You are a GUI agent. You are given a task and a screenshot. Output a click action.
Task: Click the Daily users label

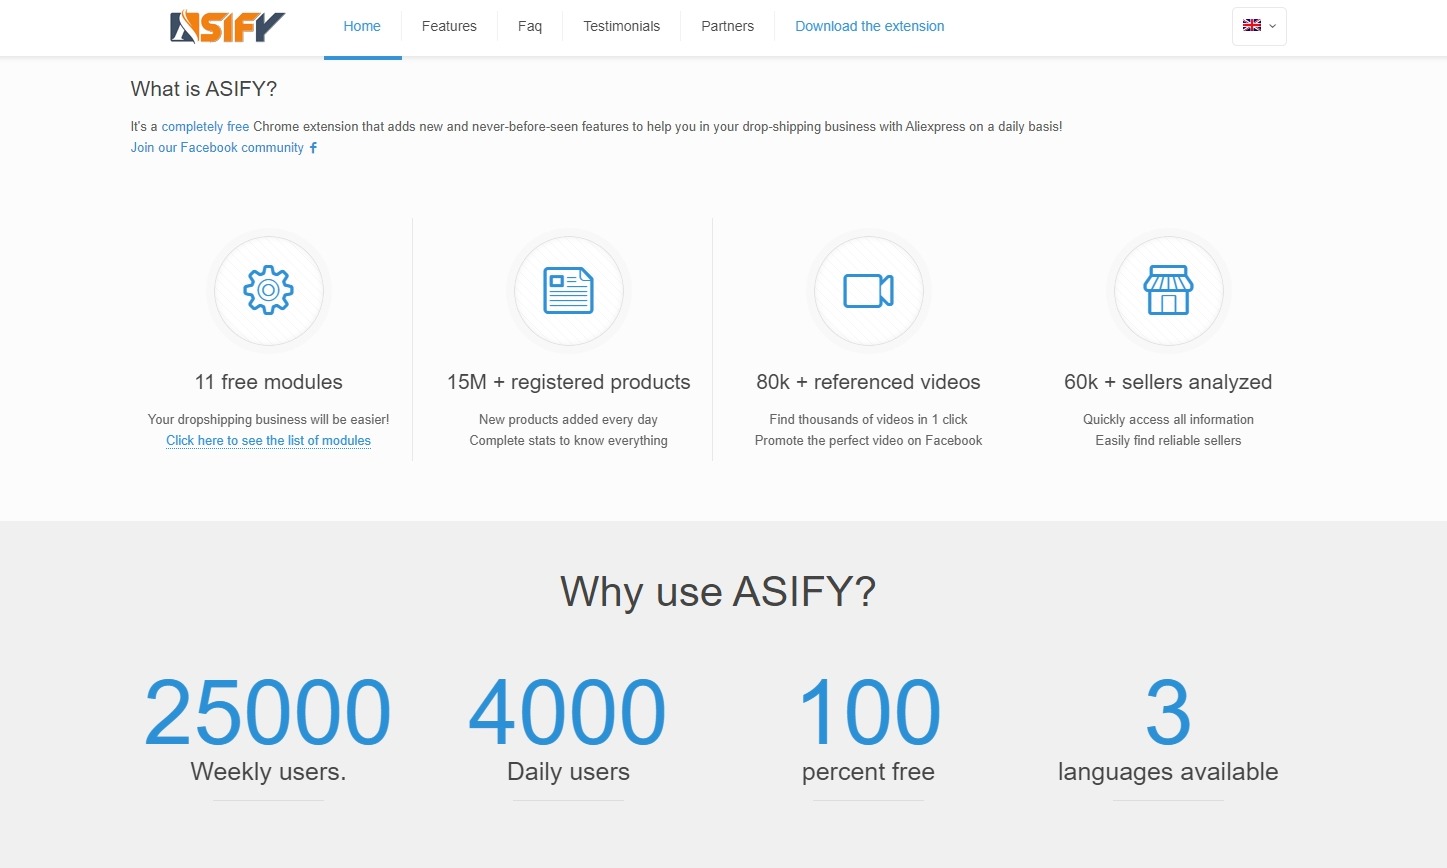click(568, 772)
